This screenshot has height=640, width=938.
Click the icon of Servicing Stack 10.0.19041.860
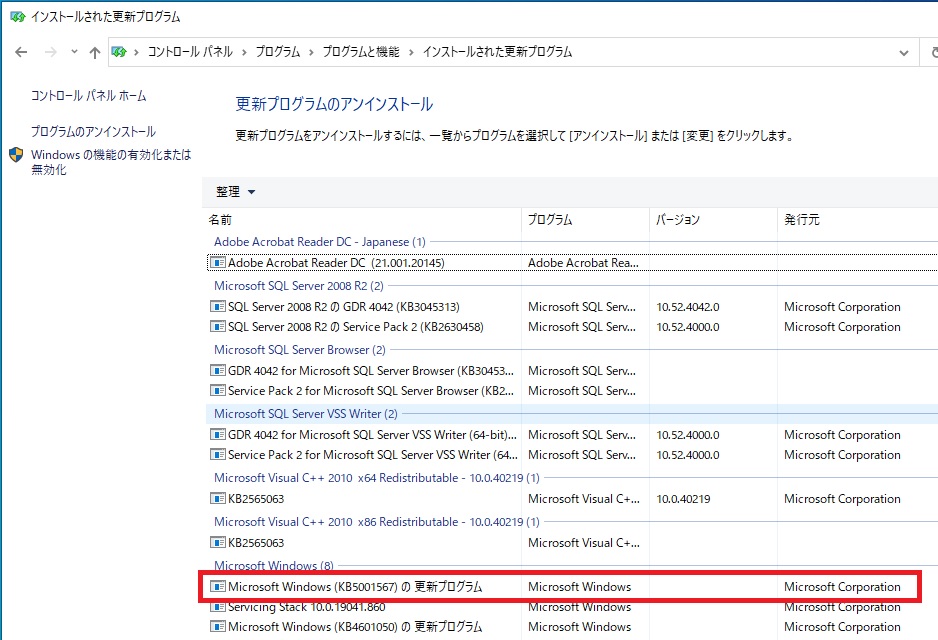(218, 607)
